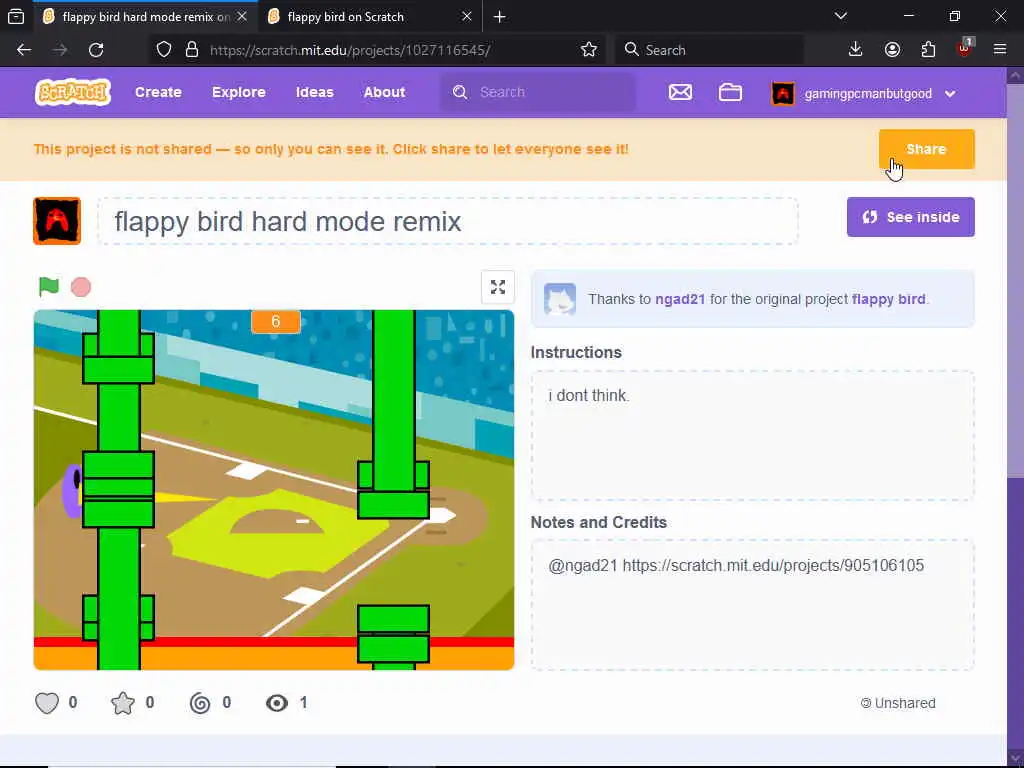Click the remix spiral icon
Image resolution: width=1024 pixels, height=768 pixels.
click(200, 703)
